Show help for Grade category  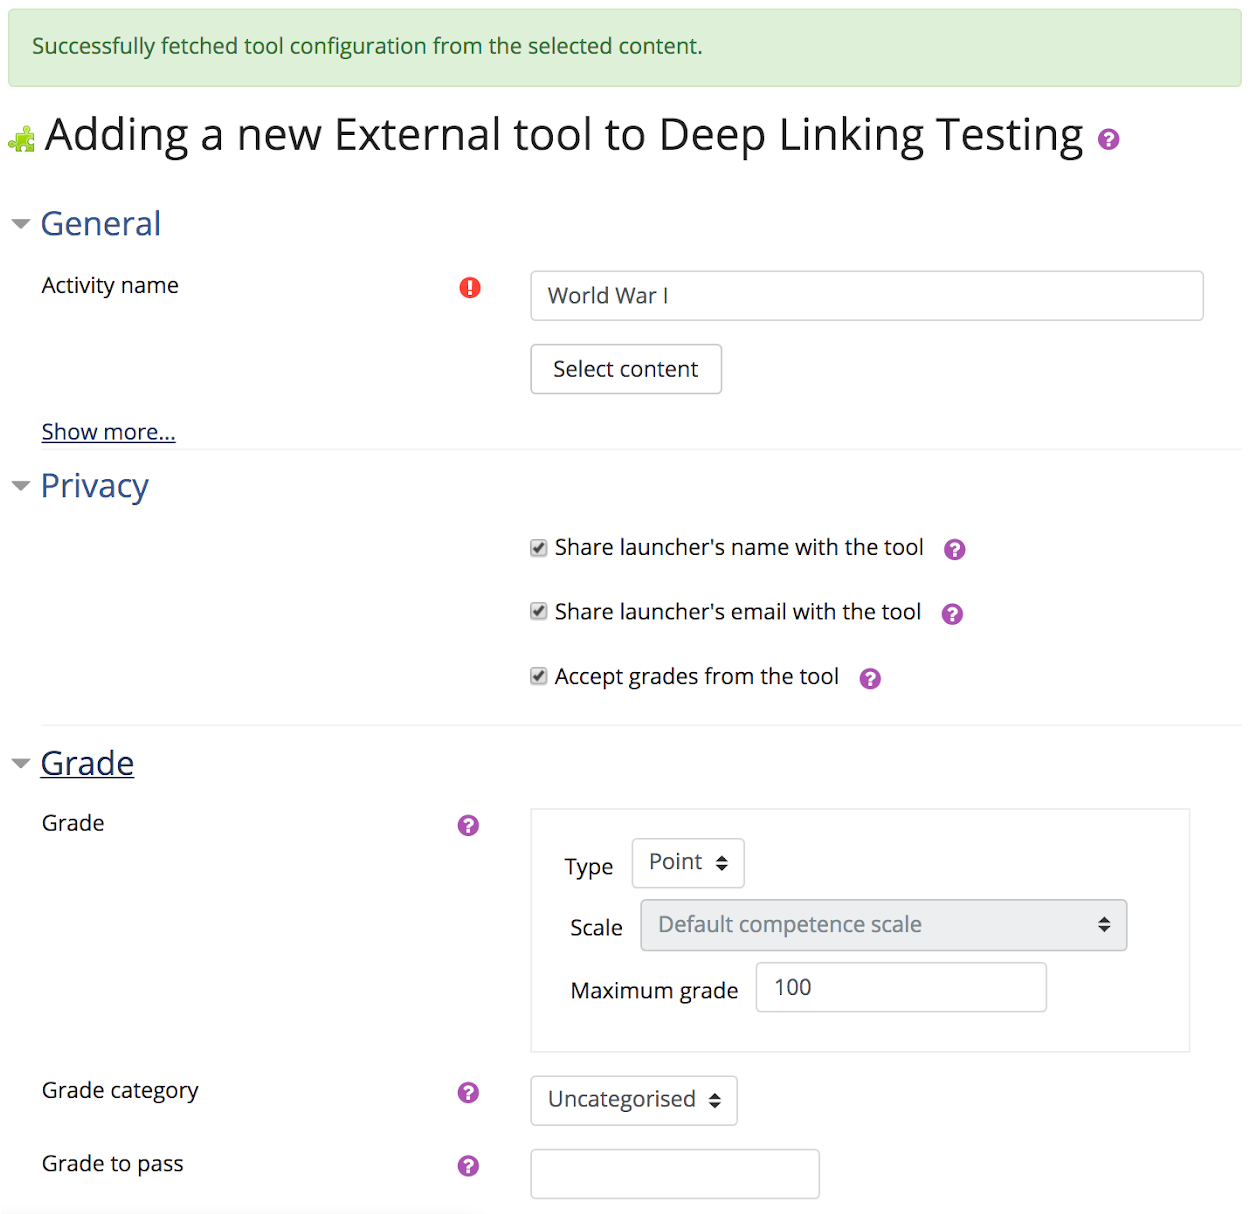468,1092
